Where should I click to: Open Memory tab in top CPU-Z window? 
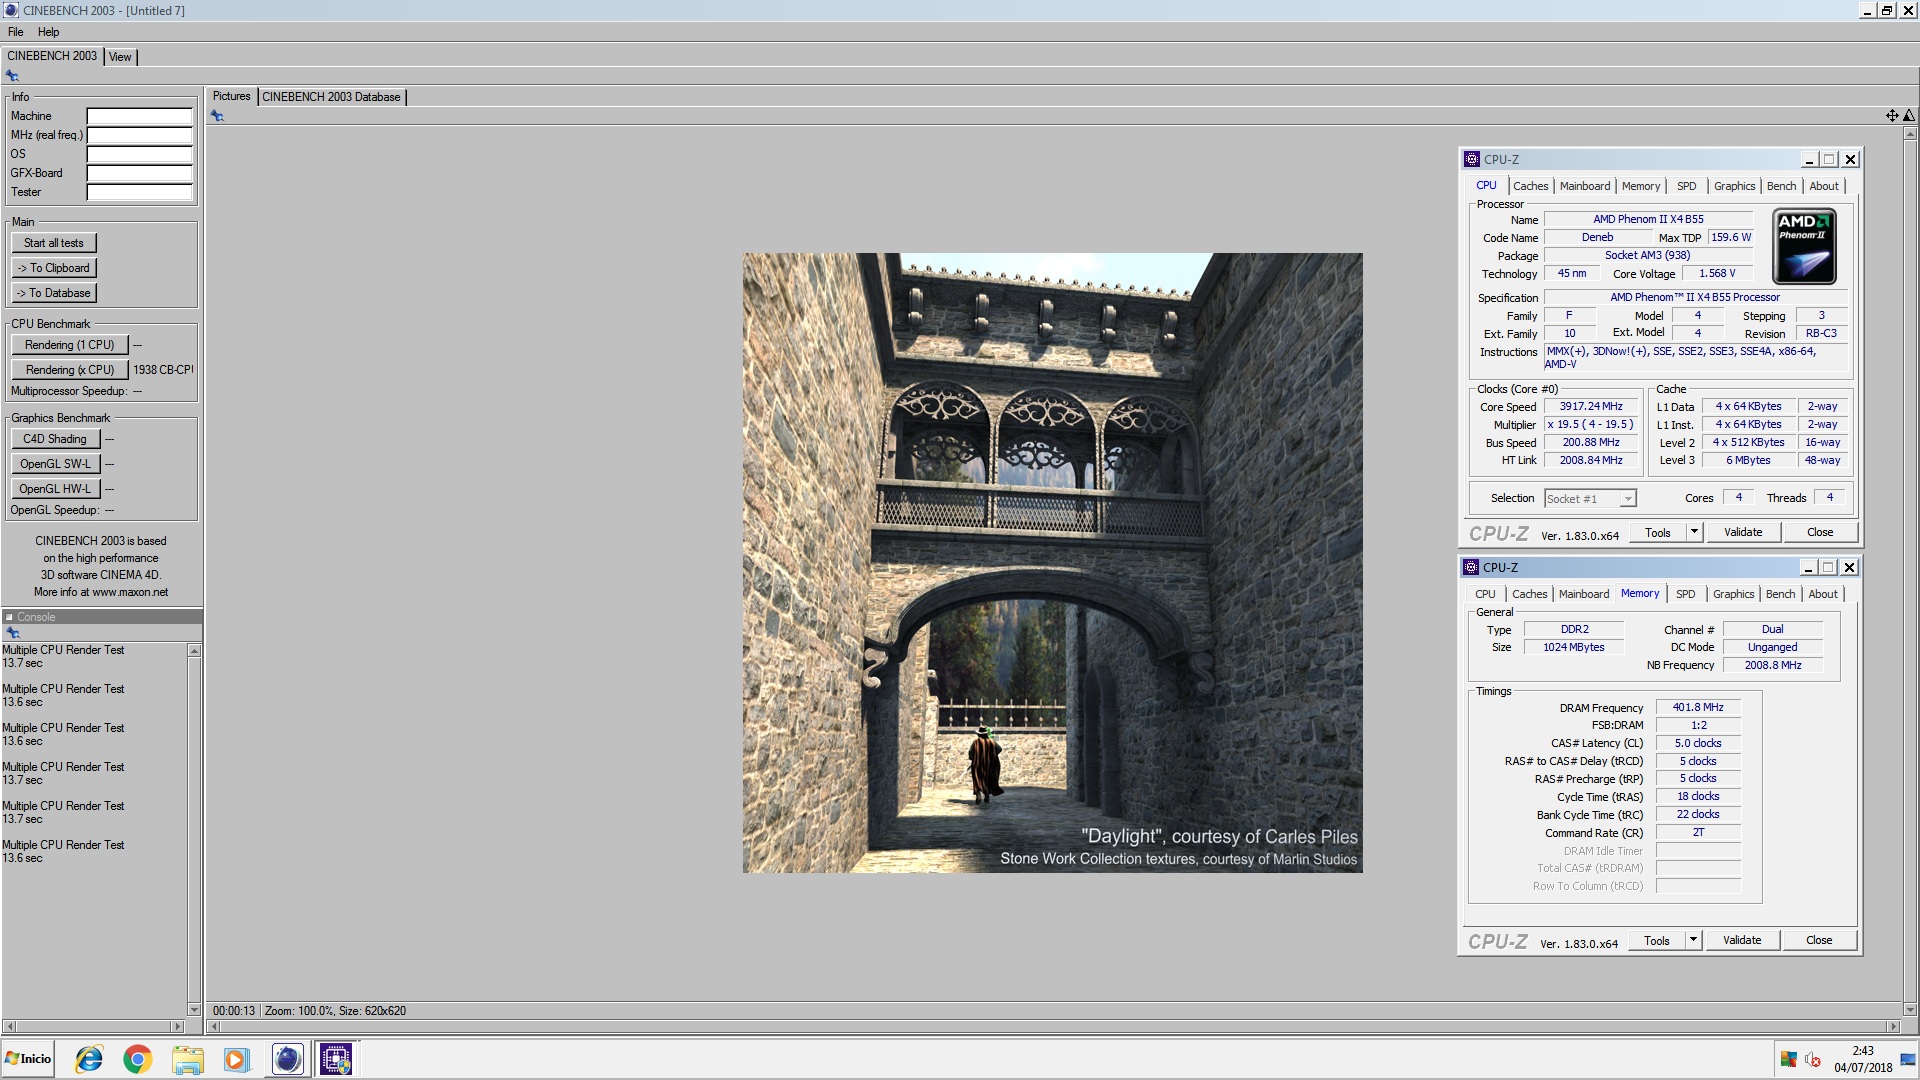(1641, 186)
